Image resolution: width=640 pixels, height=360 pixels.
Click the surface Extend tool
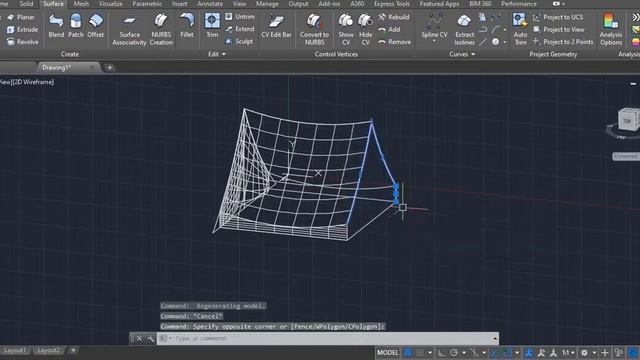pos(240,29)
